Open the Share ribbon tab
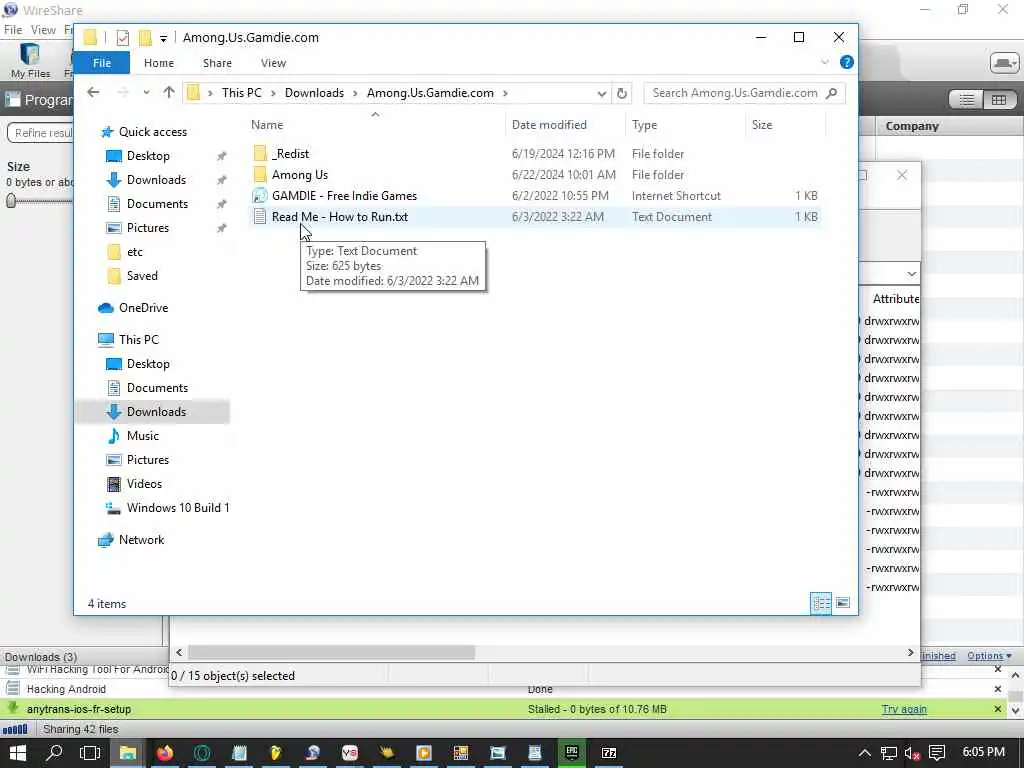 217,63
